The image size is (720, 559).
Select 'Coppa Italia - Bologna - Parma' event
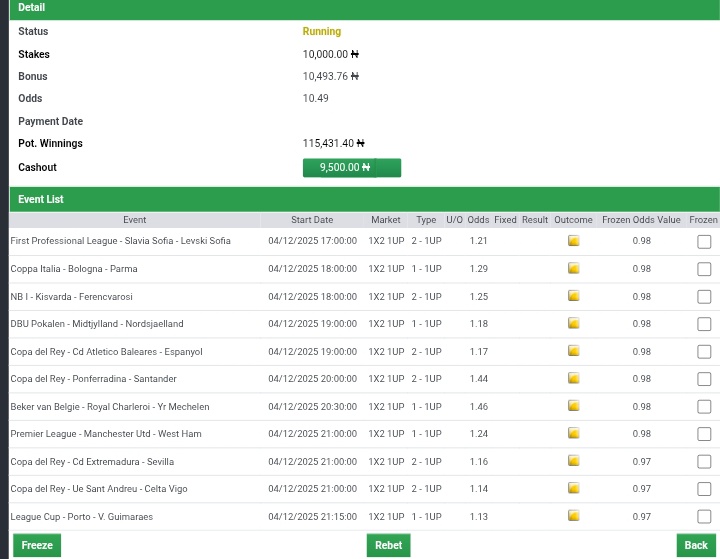74,269
